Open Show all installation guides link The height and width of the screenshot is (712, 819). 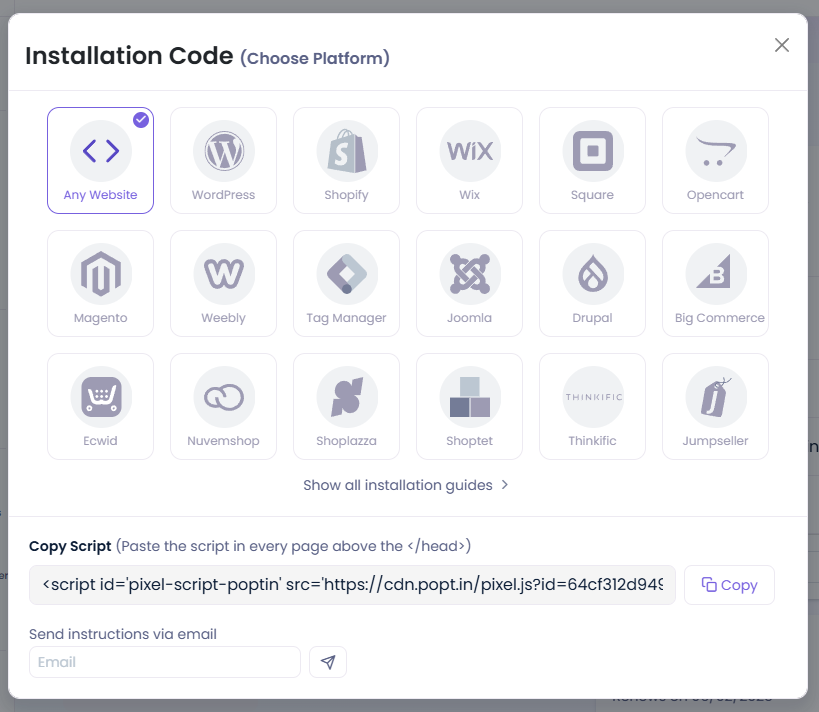tap(405, 485)
